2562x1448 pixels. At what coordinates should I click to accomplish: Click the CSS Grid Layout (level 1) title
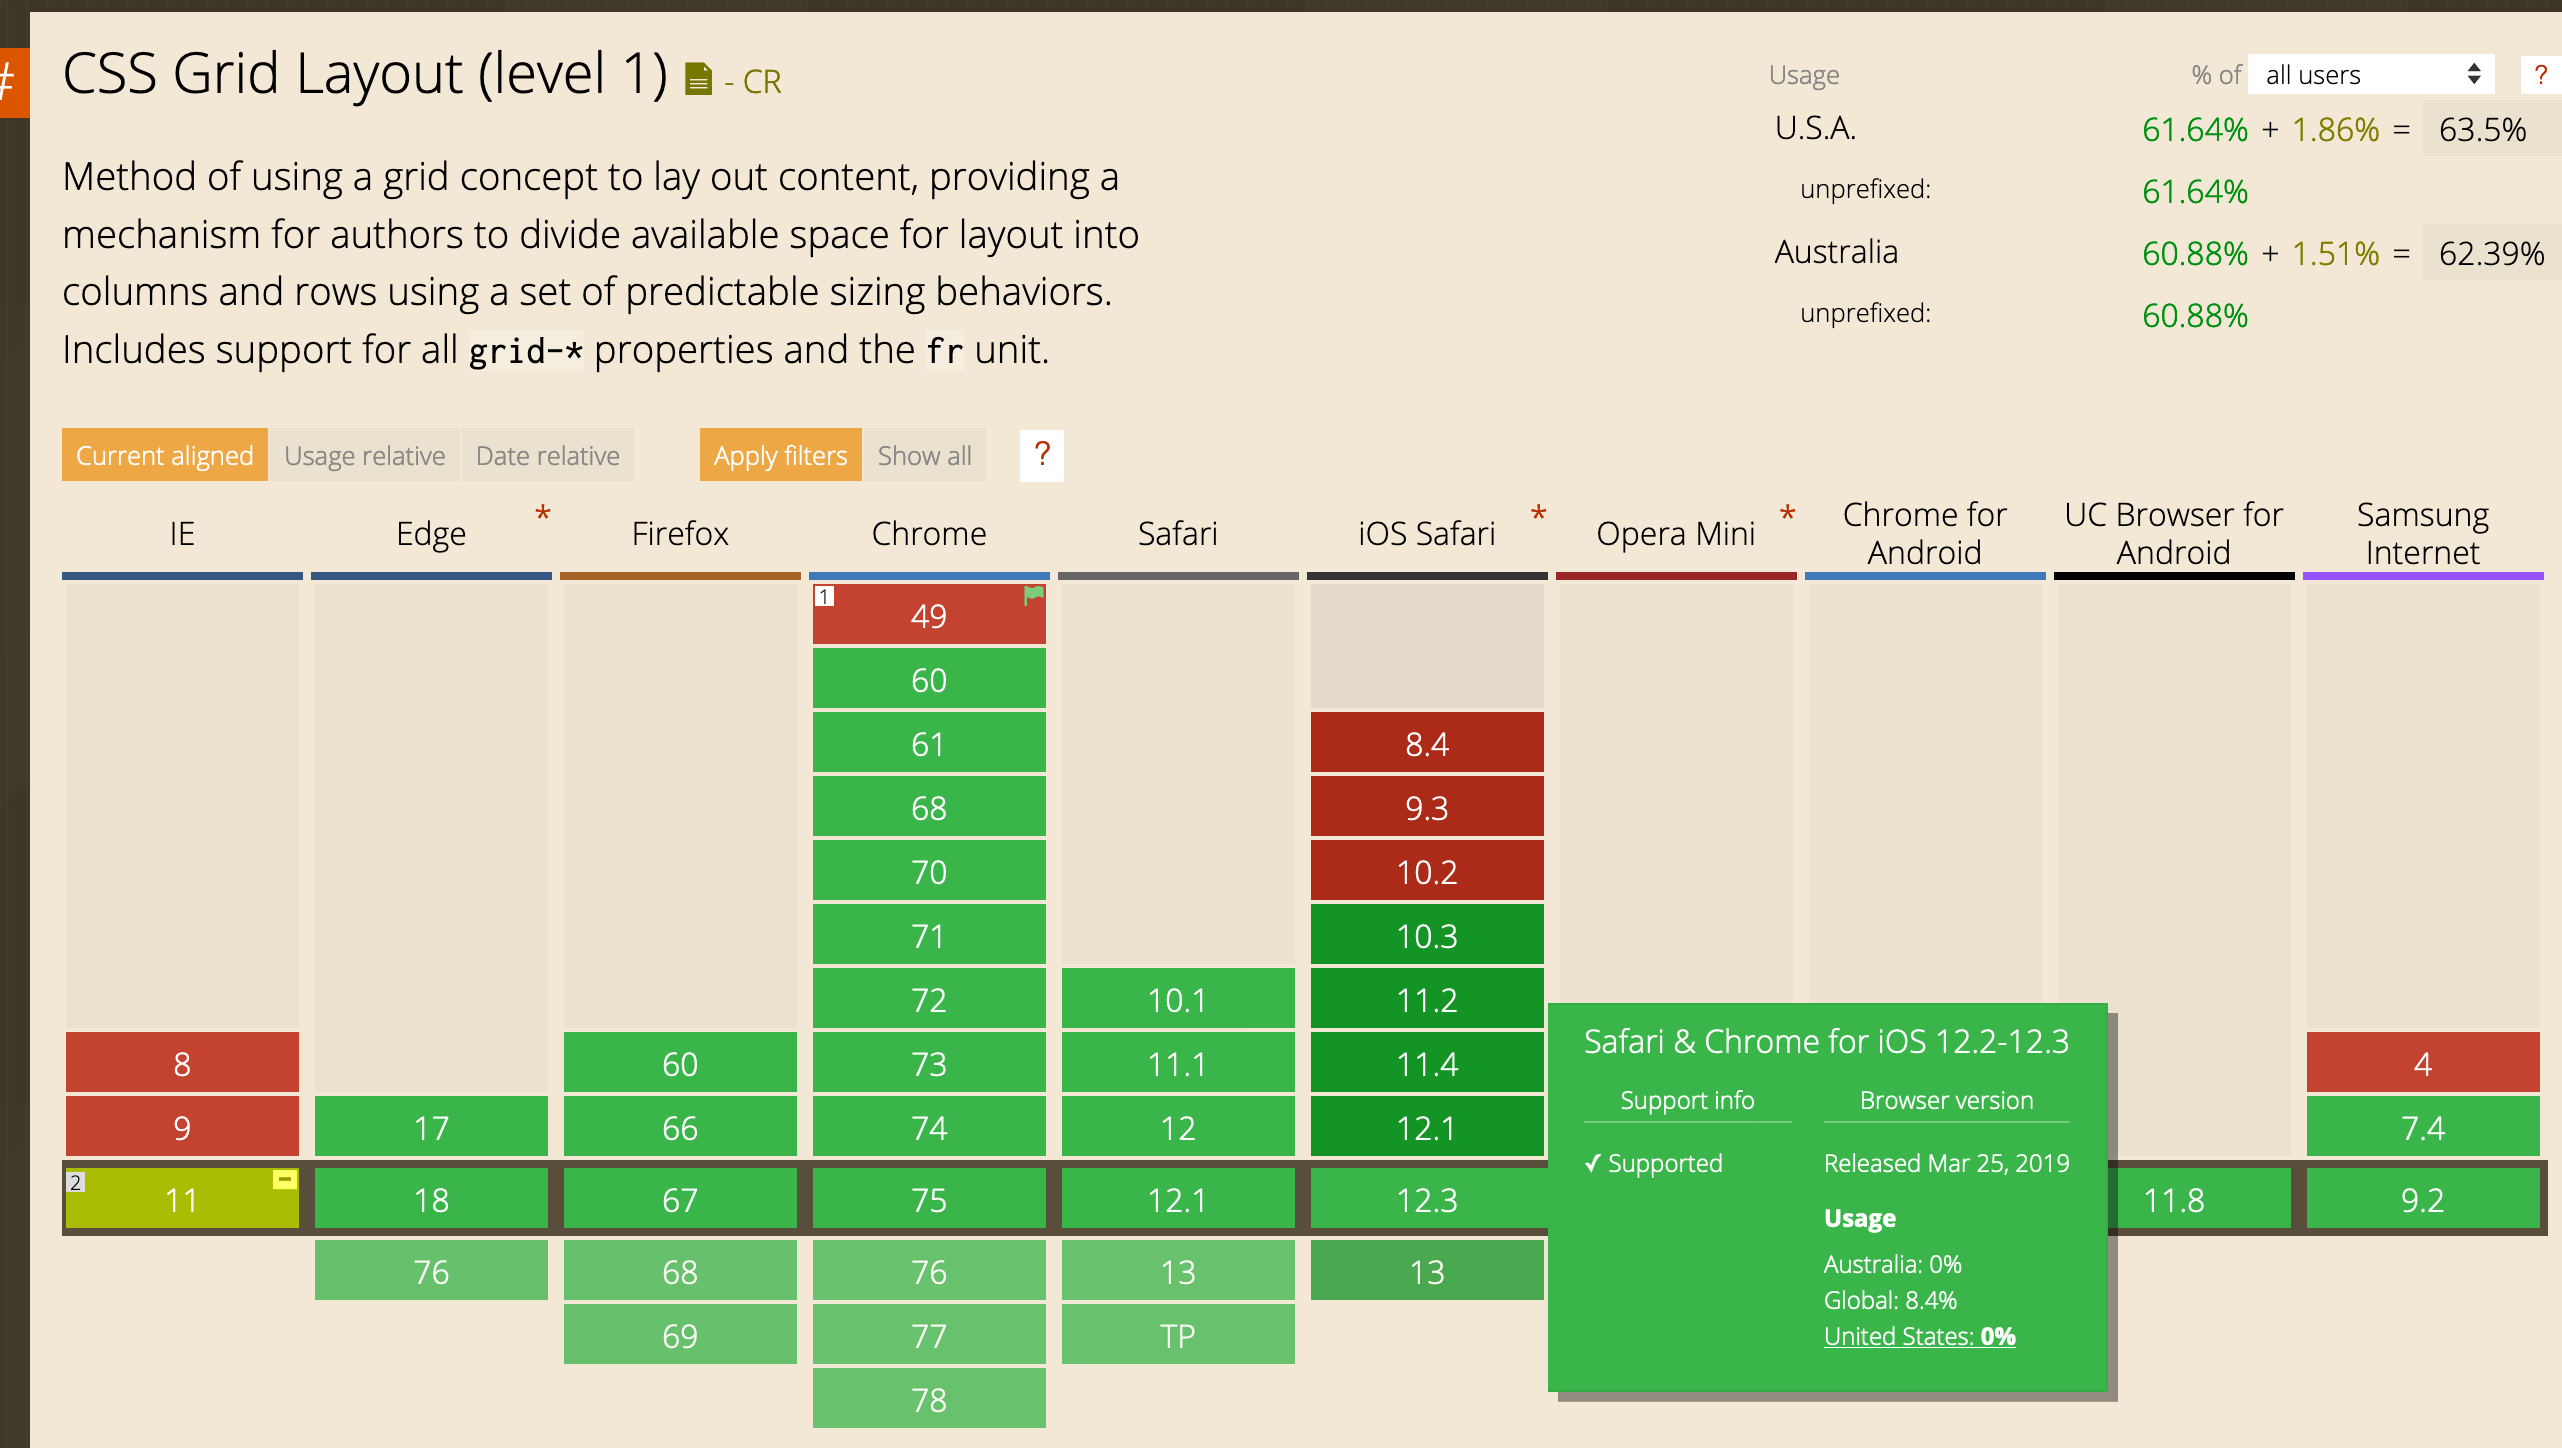365,74
